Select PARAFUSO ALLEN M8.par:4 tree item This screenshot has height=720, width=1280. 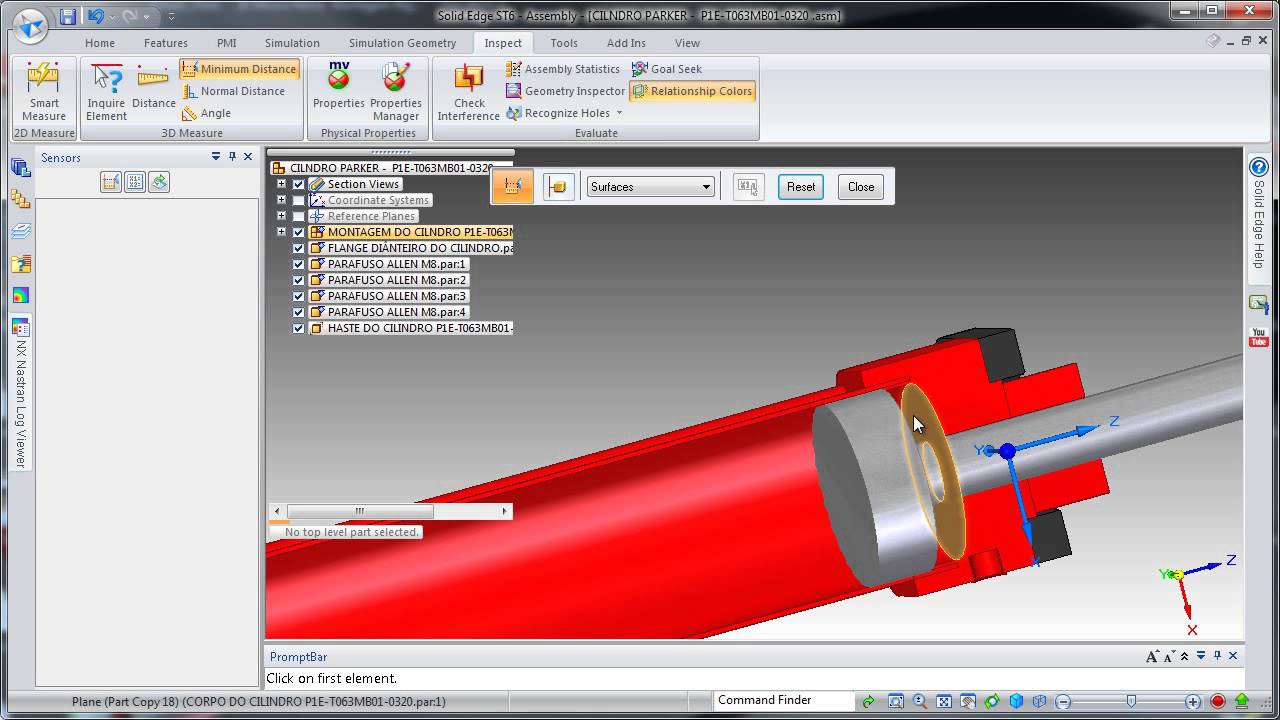click(x=388, y=312)
